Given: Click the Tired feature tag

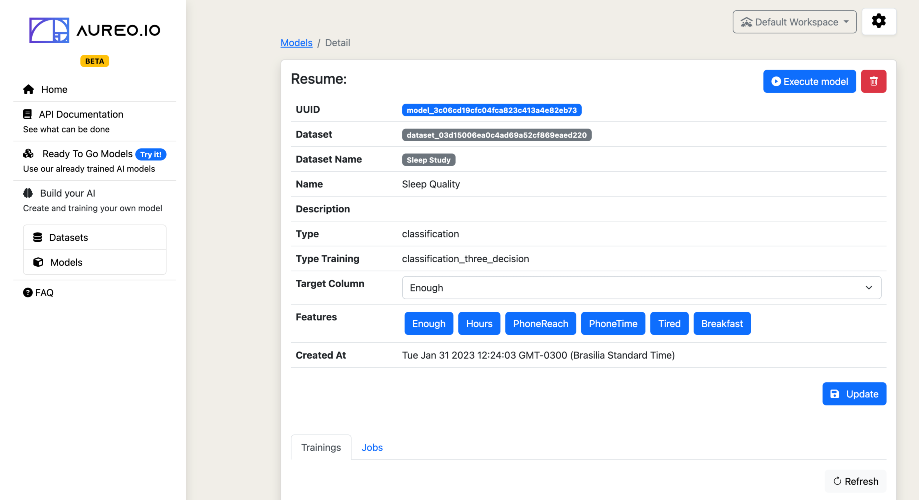Looking at the screenshot, I should pyautogui.click(x=669, y=324).
